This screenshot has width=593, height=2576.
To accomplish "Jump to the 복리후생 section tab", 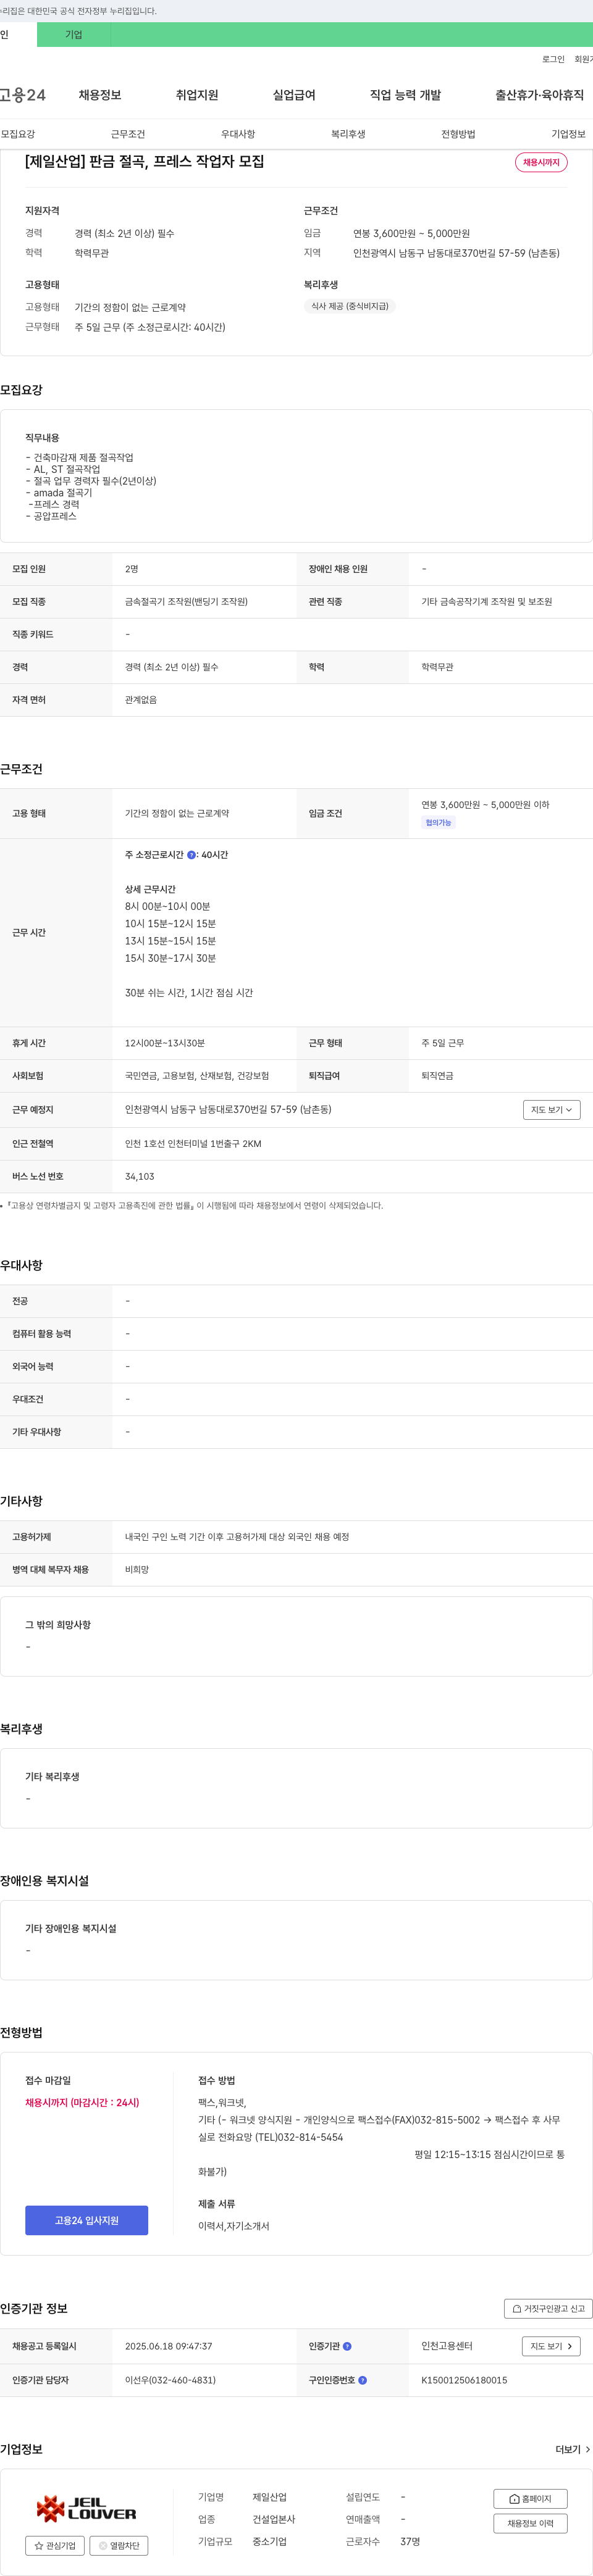I will pyautogui.click(x=348, y=134).
